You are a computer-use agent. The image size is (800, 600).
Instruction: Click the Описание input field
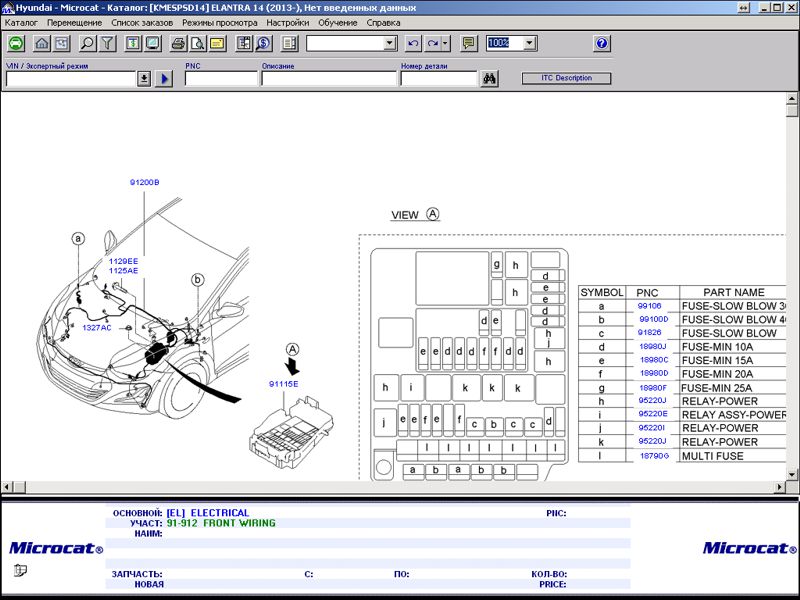(x=329, y=79)
